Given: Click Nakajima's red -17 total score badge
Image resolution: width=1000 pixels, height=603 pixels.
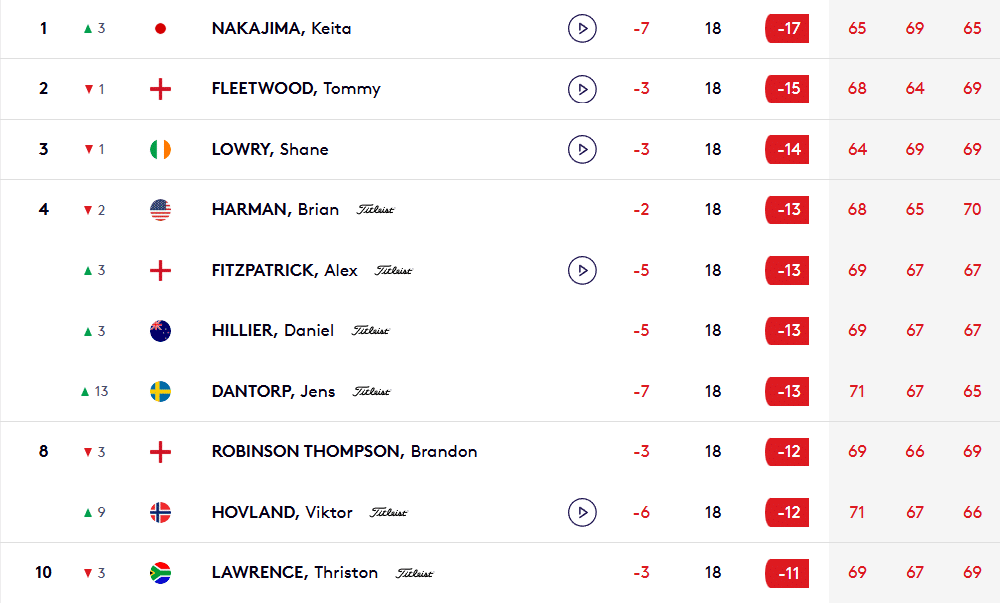Looking at the screenshot, I should pyautogui.click(x=787, y=29).
